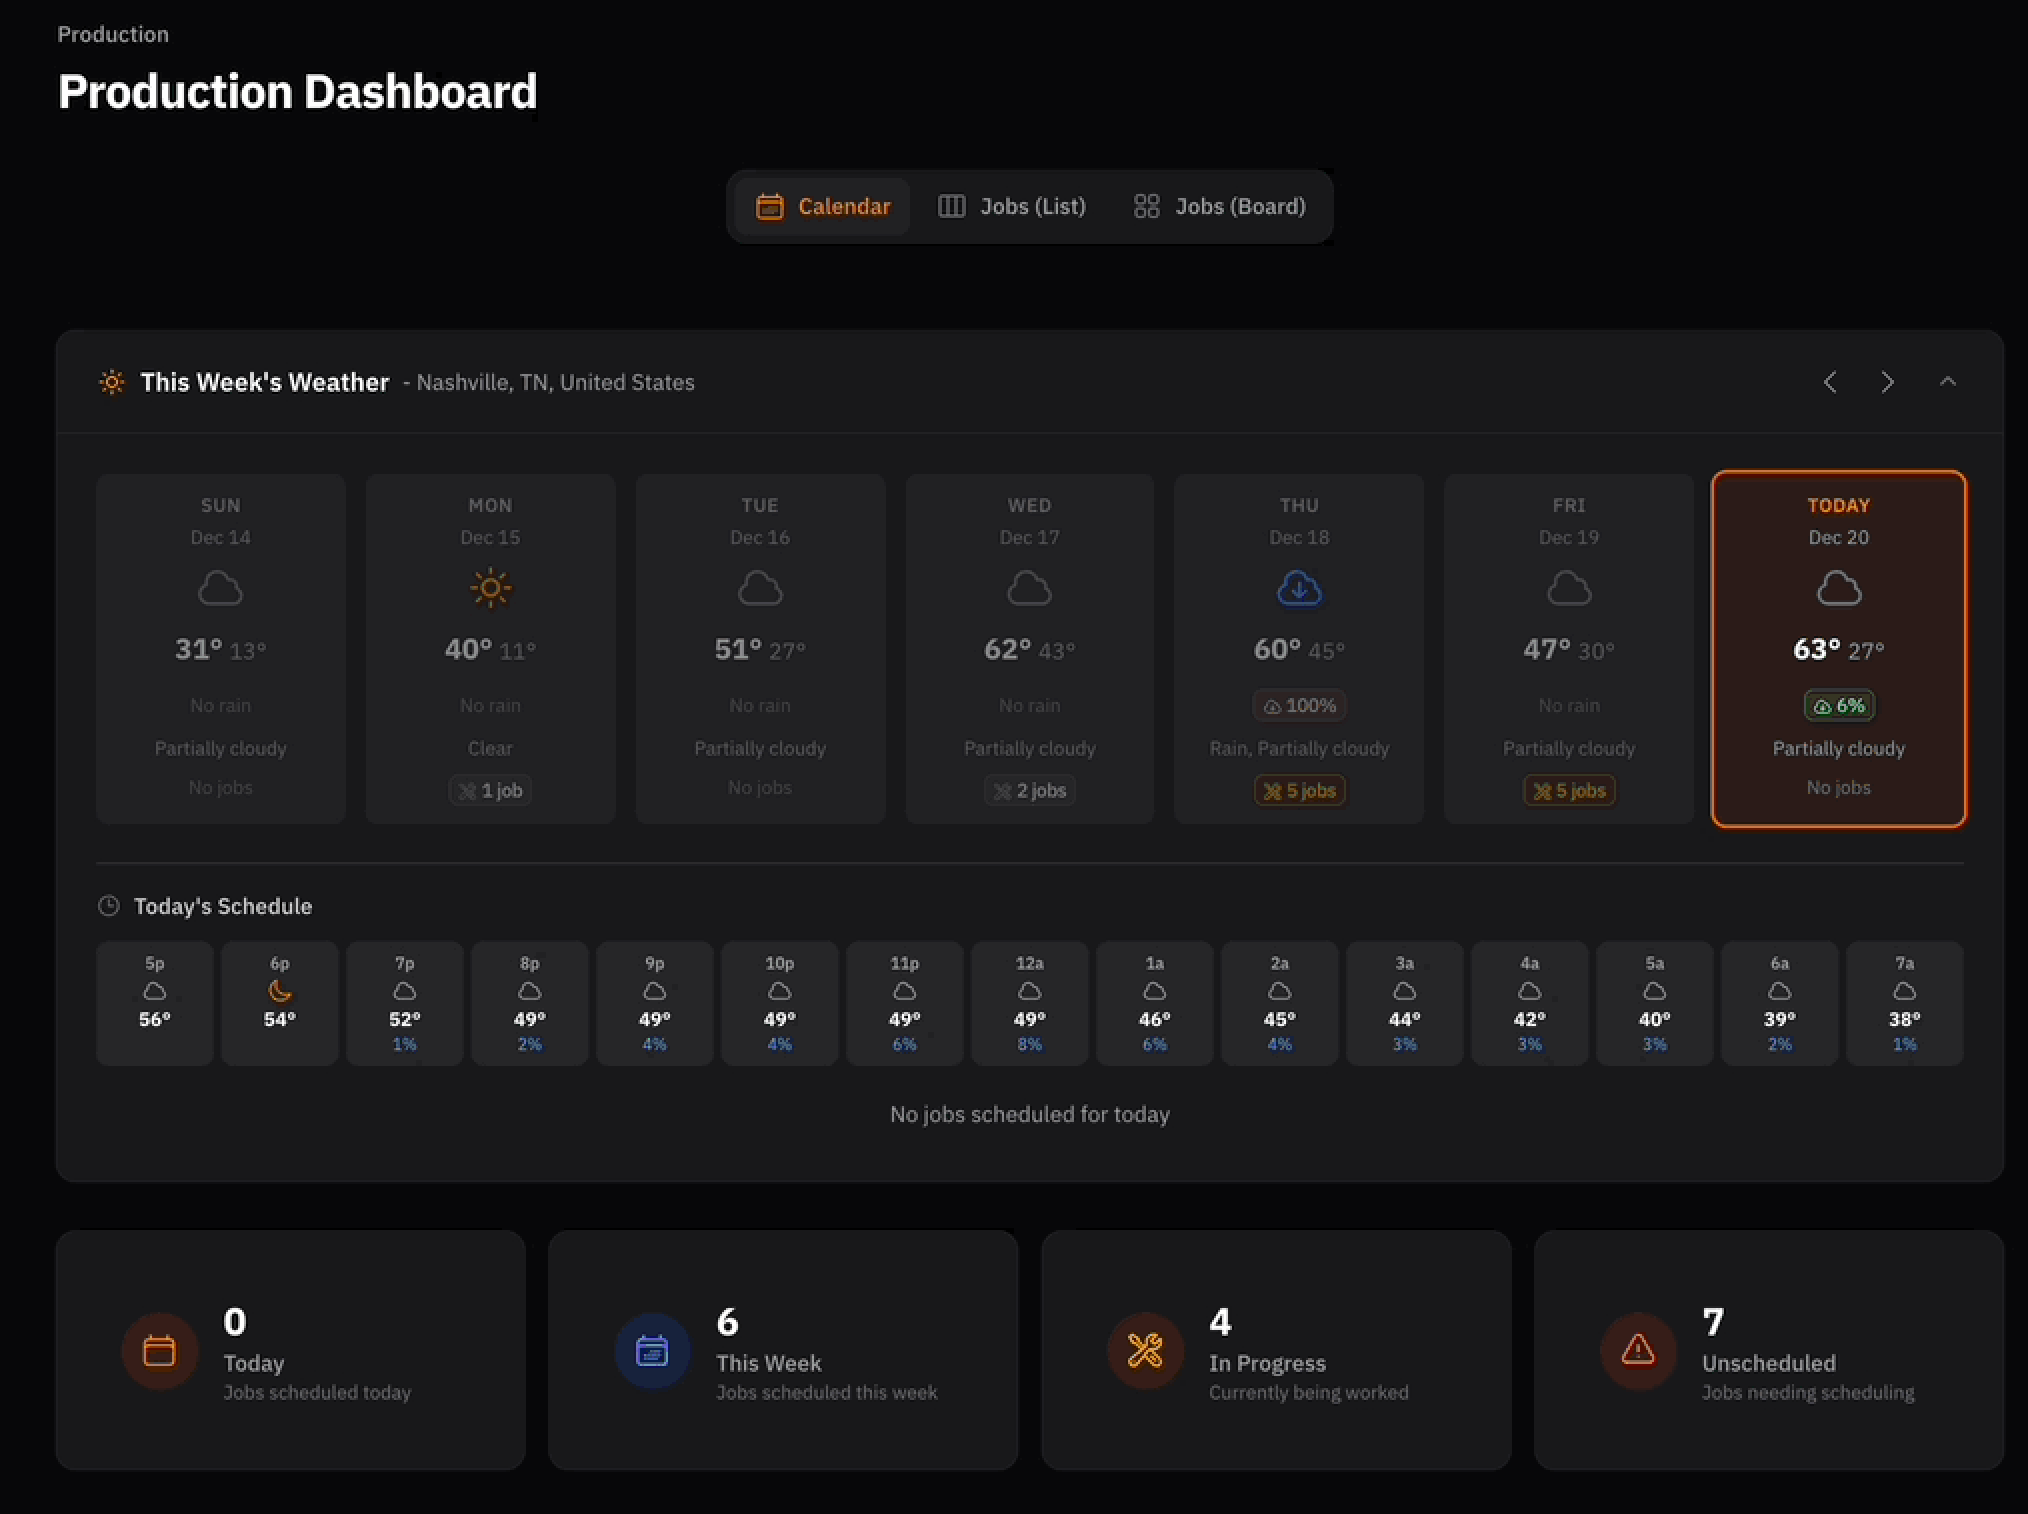Select the highlighted TODAY Dec 20 weather card
This screenshot has width=2028, height=1514.
1838,650
